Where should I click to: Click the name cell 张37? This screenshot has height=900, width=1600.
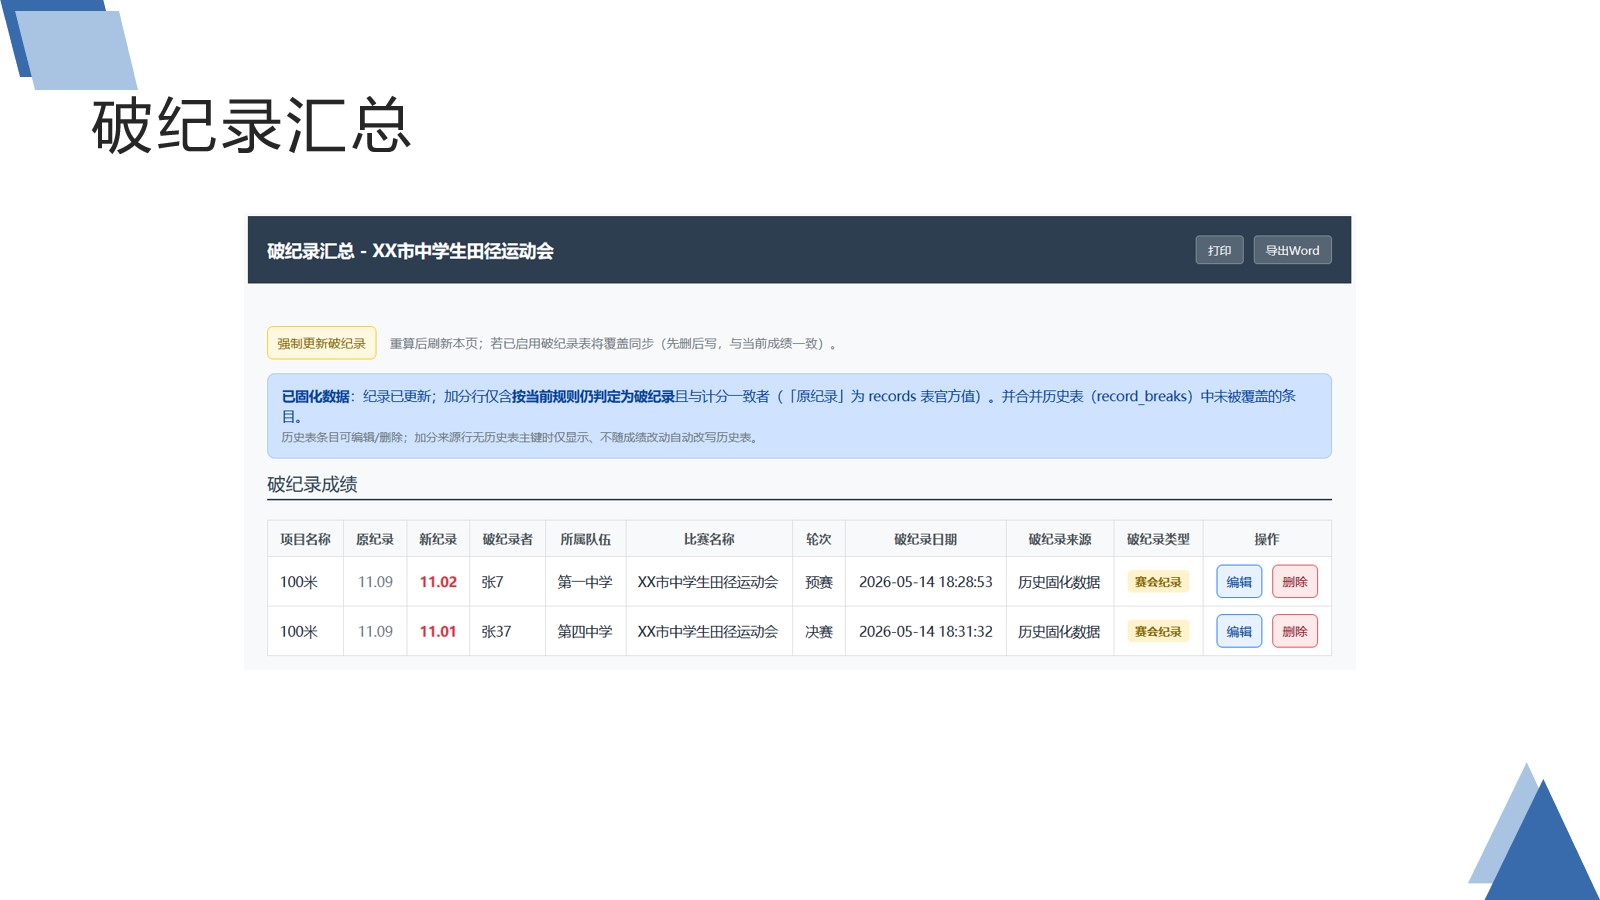click(496, 632)
